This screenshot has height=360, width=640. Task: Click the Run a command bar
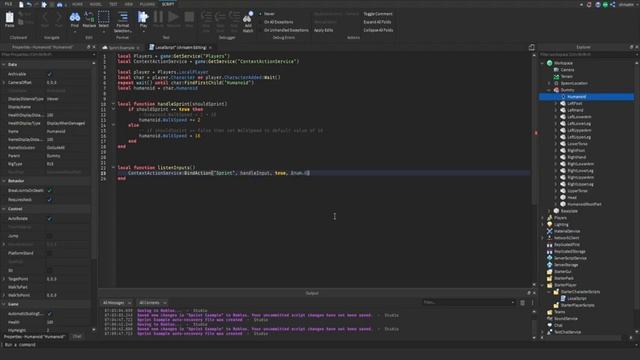click(320, 345)
